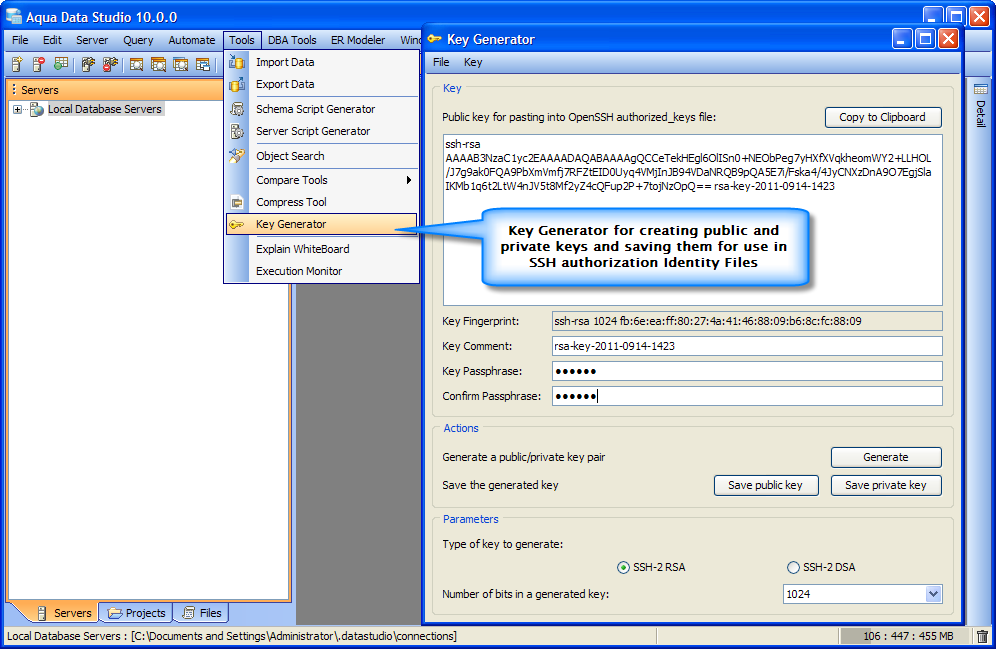Screen dimensions: 996x649
Task: Click the table with green dot toolbar icon
Action: [x=61, y=64]
